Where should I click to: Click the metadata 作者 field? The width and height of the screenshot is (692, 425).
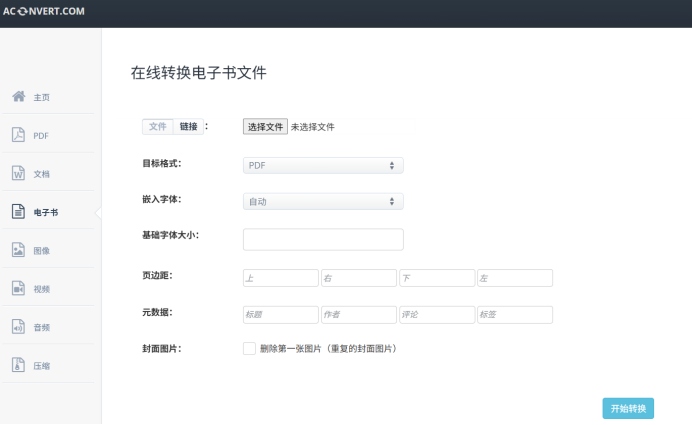pyautogui.click(x=358, y=315)
